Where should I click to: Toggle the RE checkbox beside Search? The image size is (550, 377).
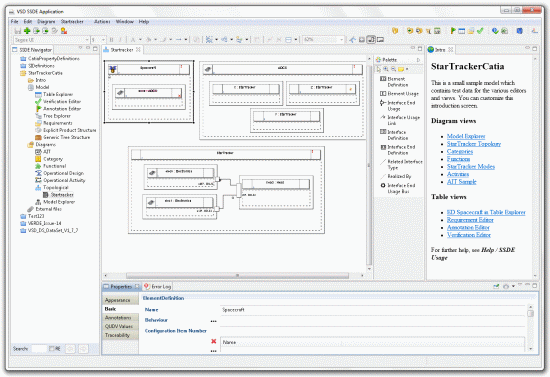(x=52, y=349)
